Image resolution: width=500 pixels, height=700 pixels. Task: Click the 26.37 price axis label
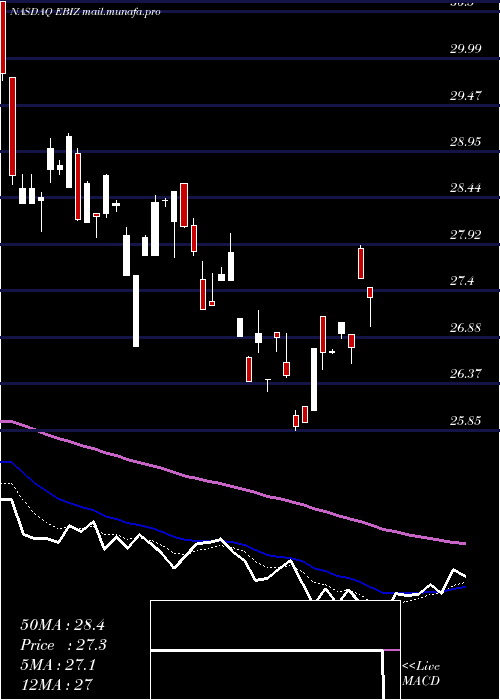click(x=466, y=374)
